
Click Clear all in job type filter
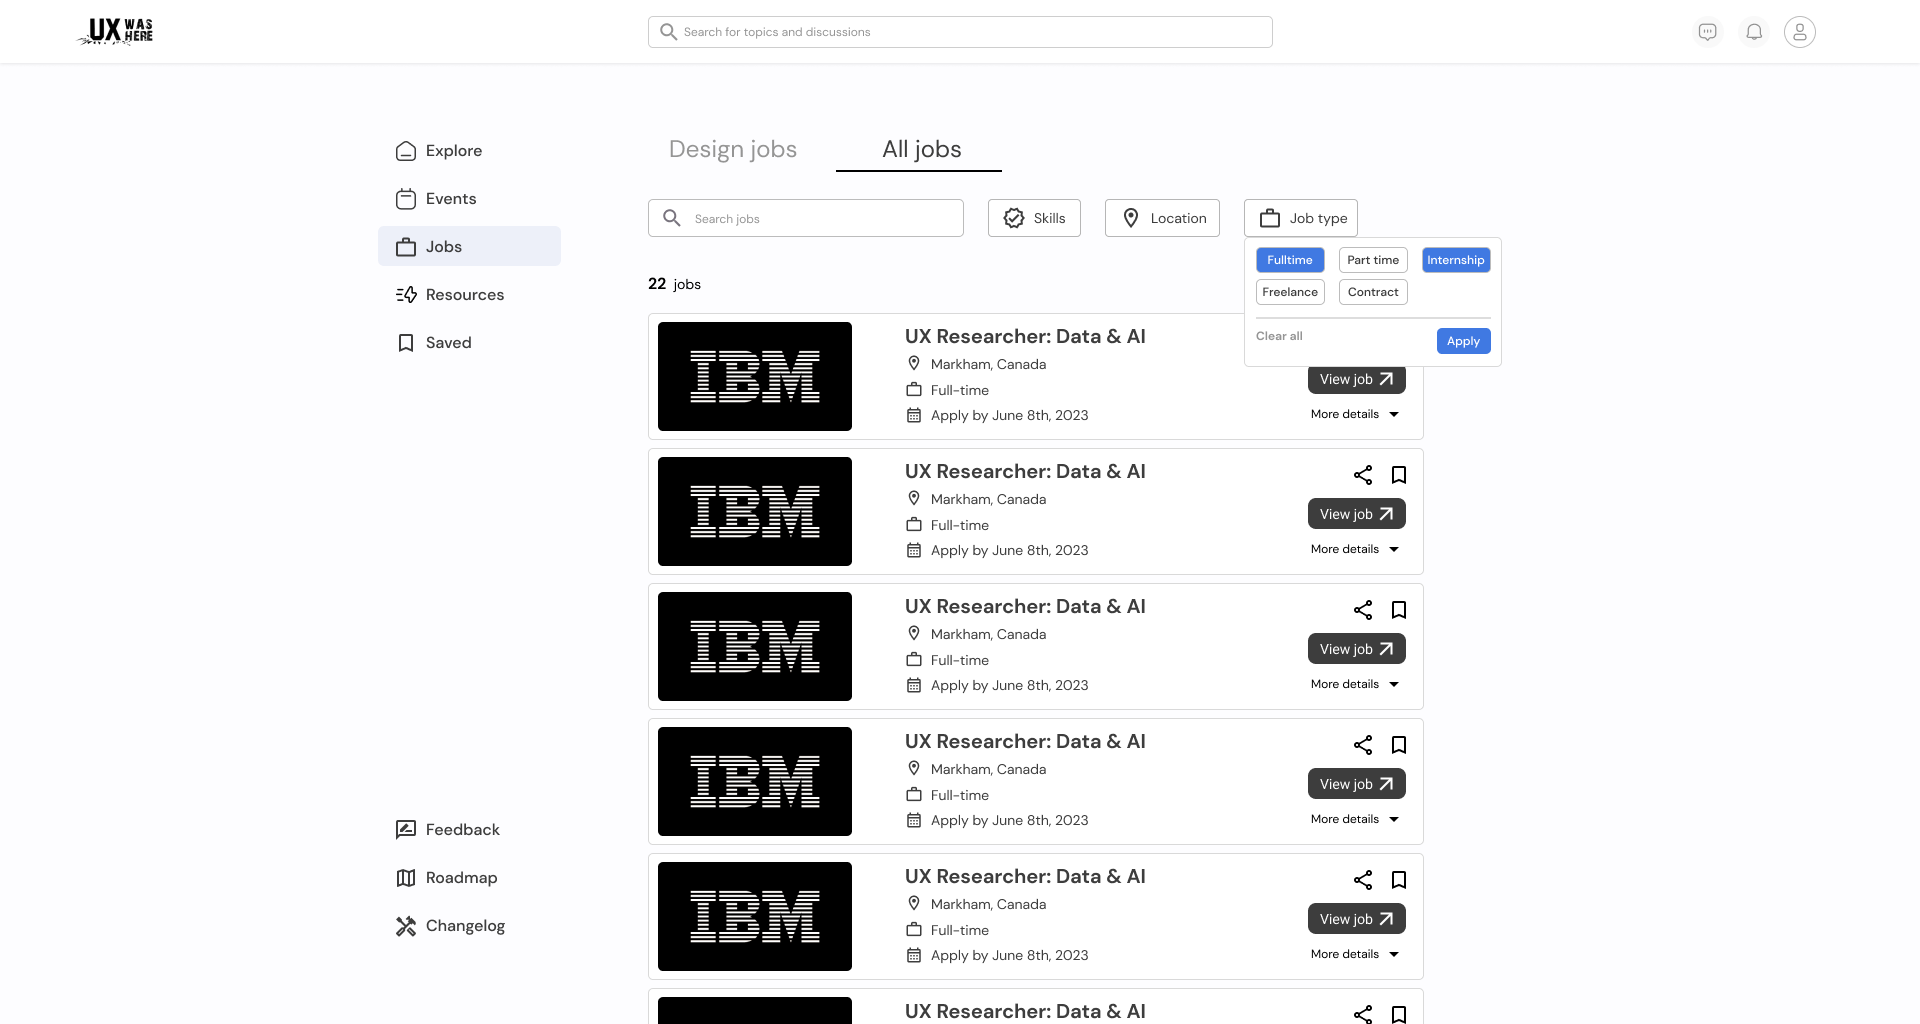pyautogui.click(x=1279, y=336)
